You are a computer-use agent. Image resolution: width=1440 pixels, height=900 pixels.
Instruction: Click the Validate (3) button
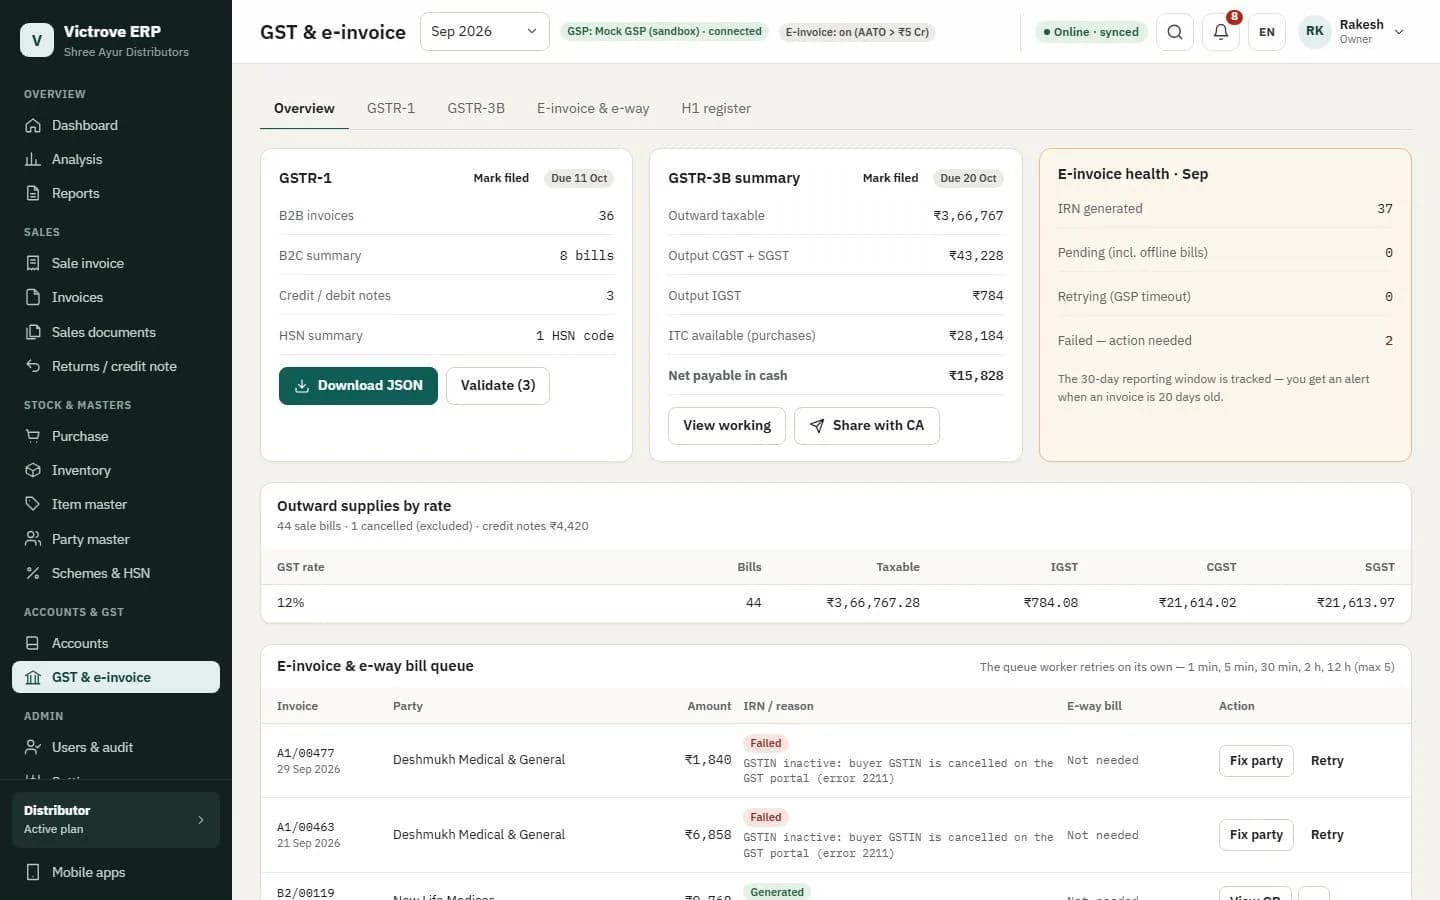pos(498,385)
